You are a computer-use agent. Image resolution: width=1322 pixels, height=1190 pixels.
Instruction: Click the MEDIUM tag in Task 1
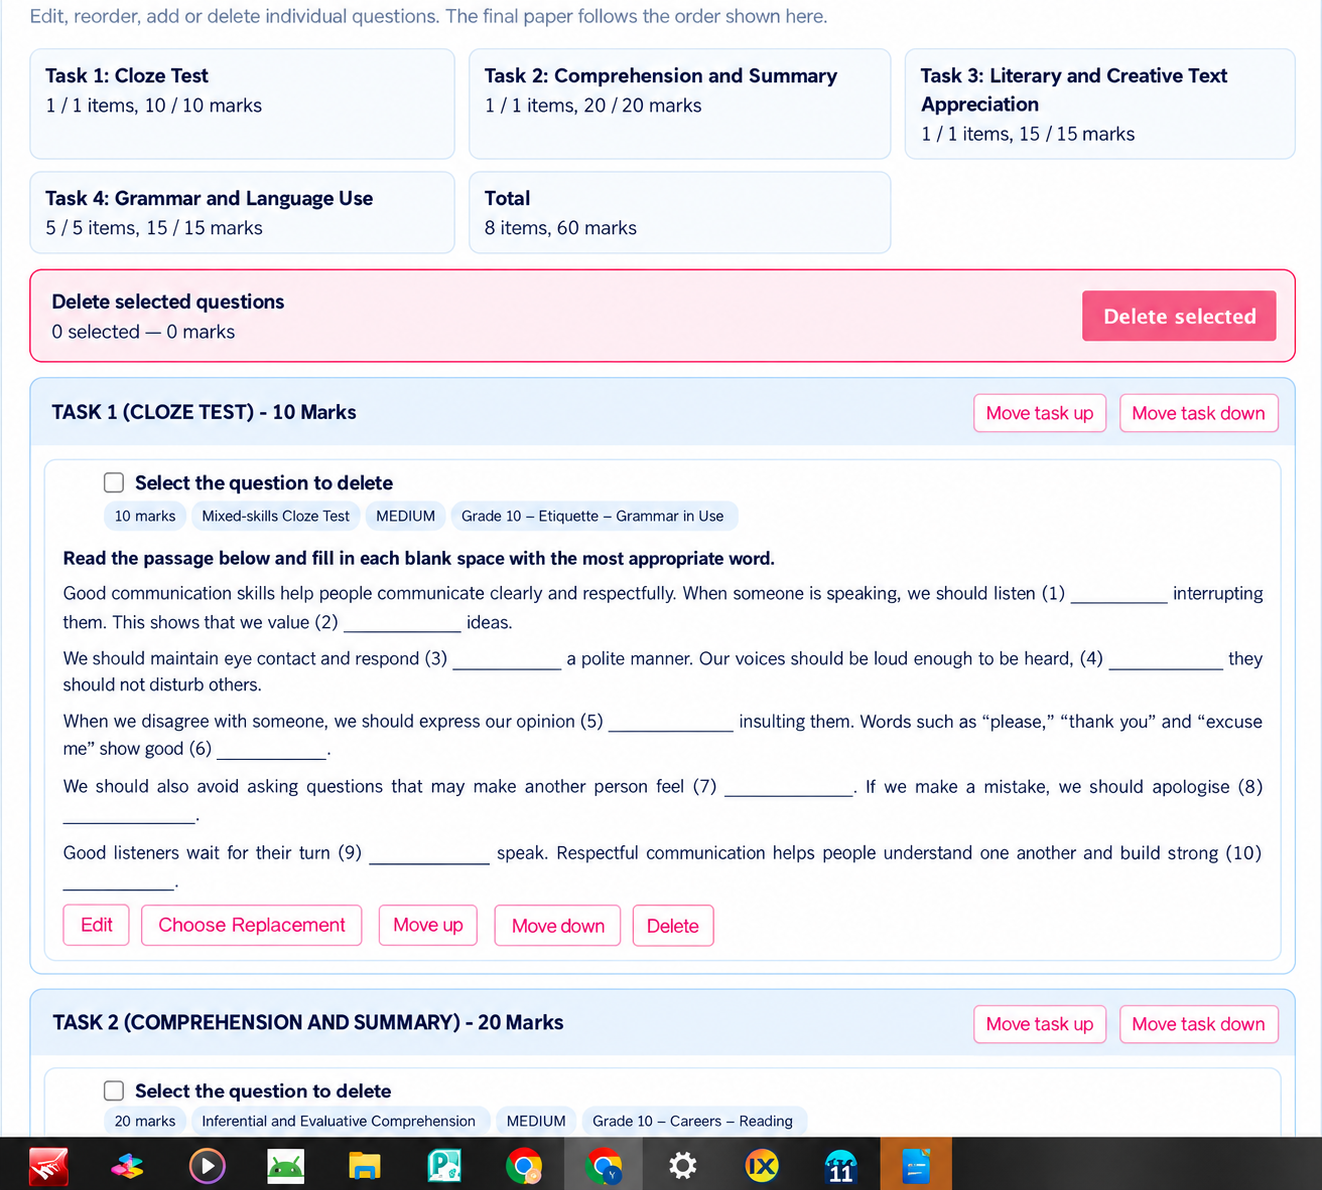[x=406, y=516]
